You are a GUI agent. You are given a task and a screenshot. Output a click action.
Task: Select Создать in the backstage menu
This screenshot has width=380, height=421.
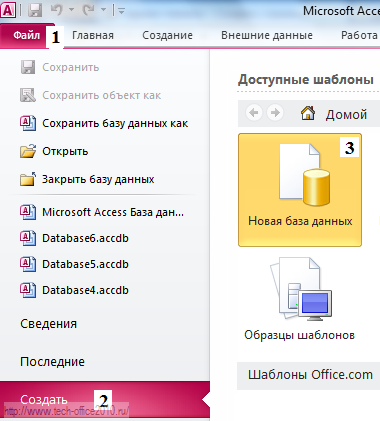(x=105, y=399)
